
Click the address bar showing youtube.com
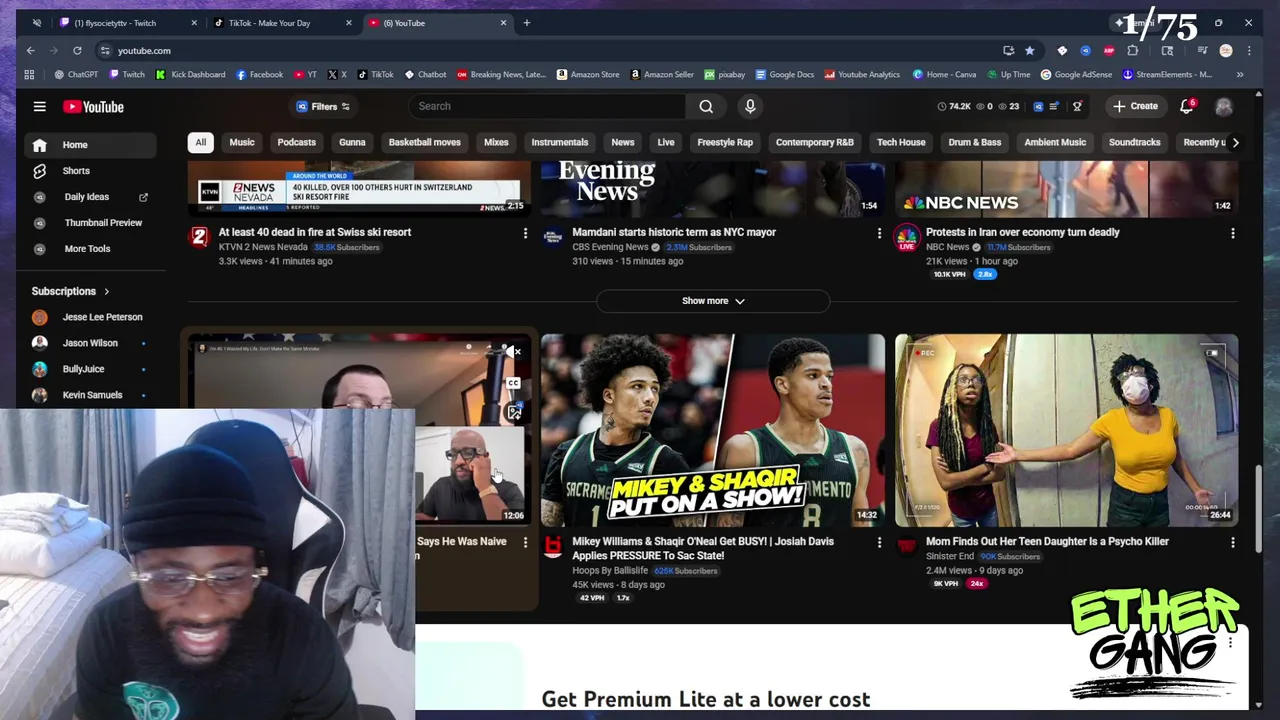tap(144, 50)
